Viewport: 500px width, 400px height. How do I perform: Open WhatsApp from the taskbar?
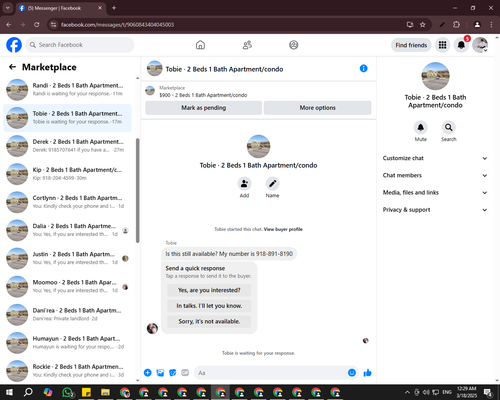pos(68,392)
